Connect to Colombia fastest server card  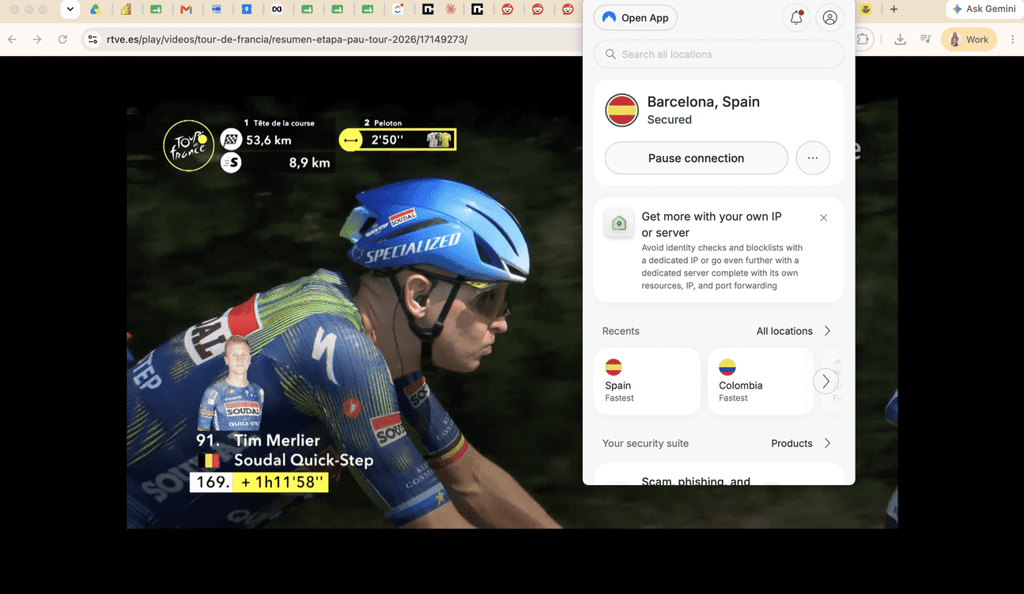pyautogui.click(x=760, y=381)
